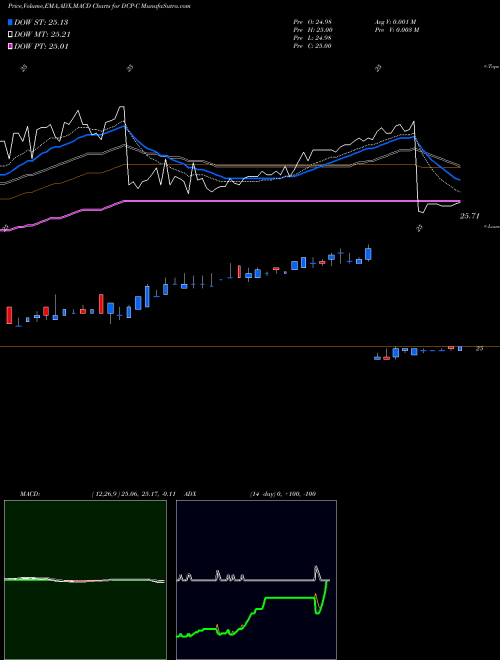Click the Avg V: 0.001 M value
This screenshot has height=660, width=500.
pyautogui.click(x=395, y=22)
